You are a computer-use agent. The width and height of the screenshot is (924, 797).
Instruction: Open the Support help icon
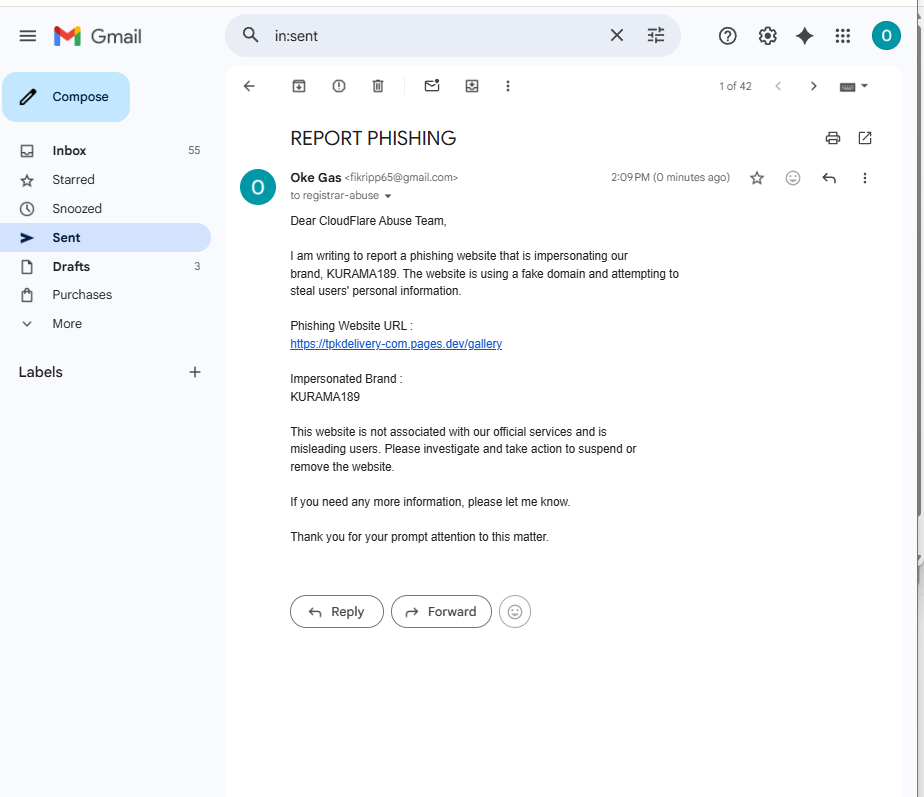[x=728, y=36]
